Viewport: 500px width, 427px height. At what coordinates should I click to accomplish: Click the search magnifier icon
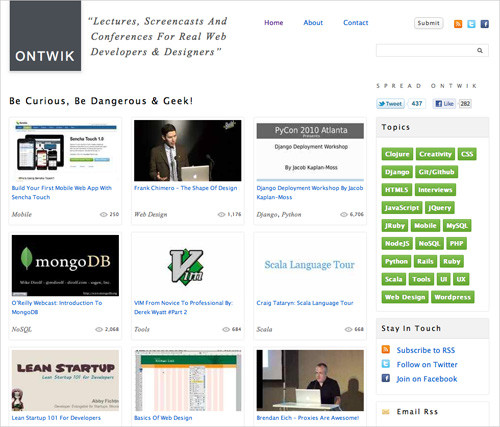(480, 51)
